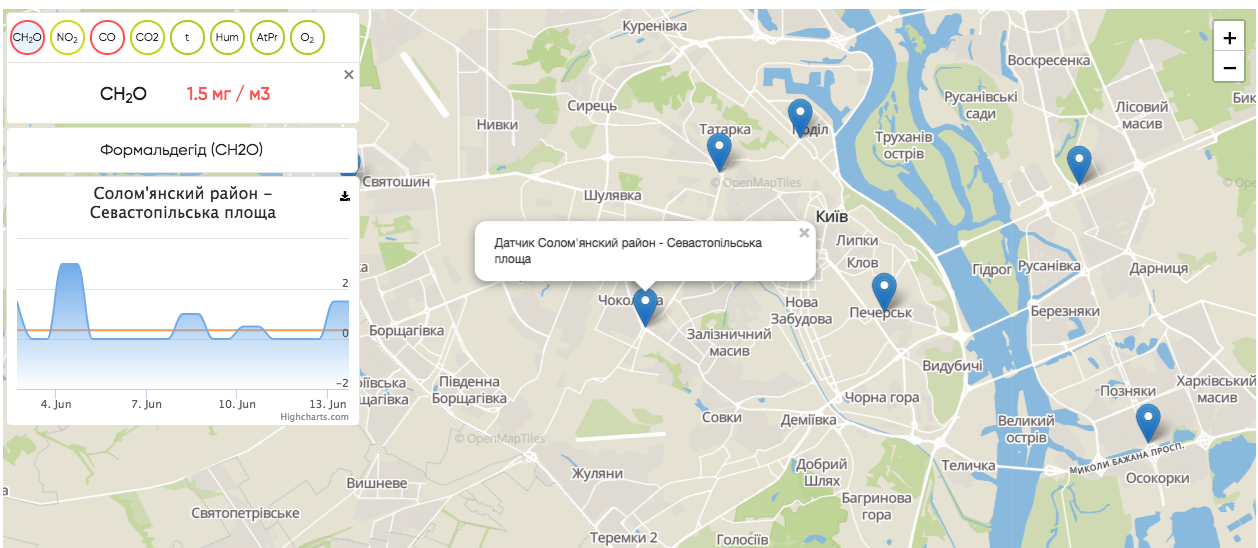Select the AtPr pressure indicator
This screenshot has height=548, width=1258.
267,37
